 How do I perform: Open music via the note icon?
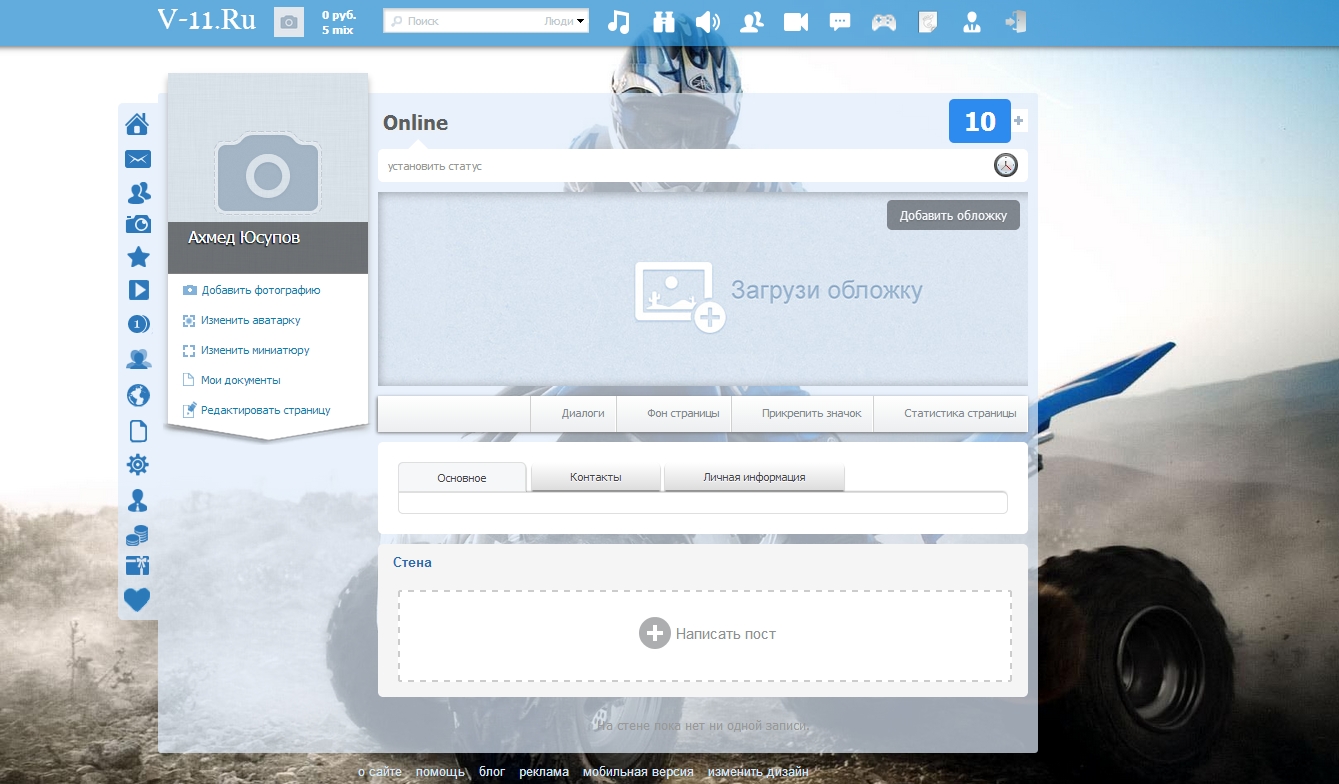[x=620, y=21]
